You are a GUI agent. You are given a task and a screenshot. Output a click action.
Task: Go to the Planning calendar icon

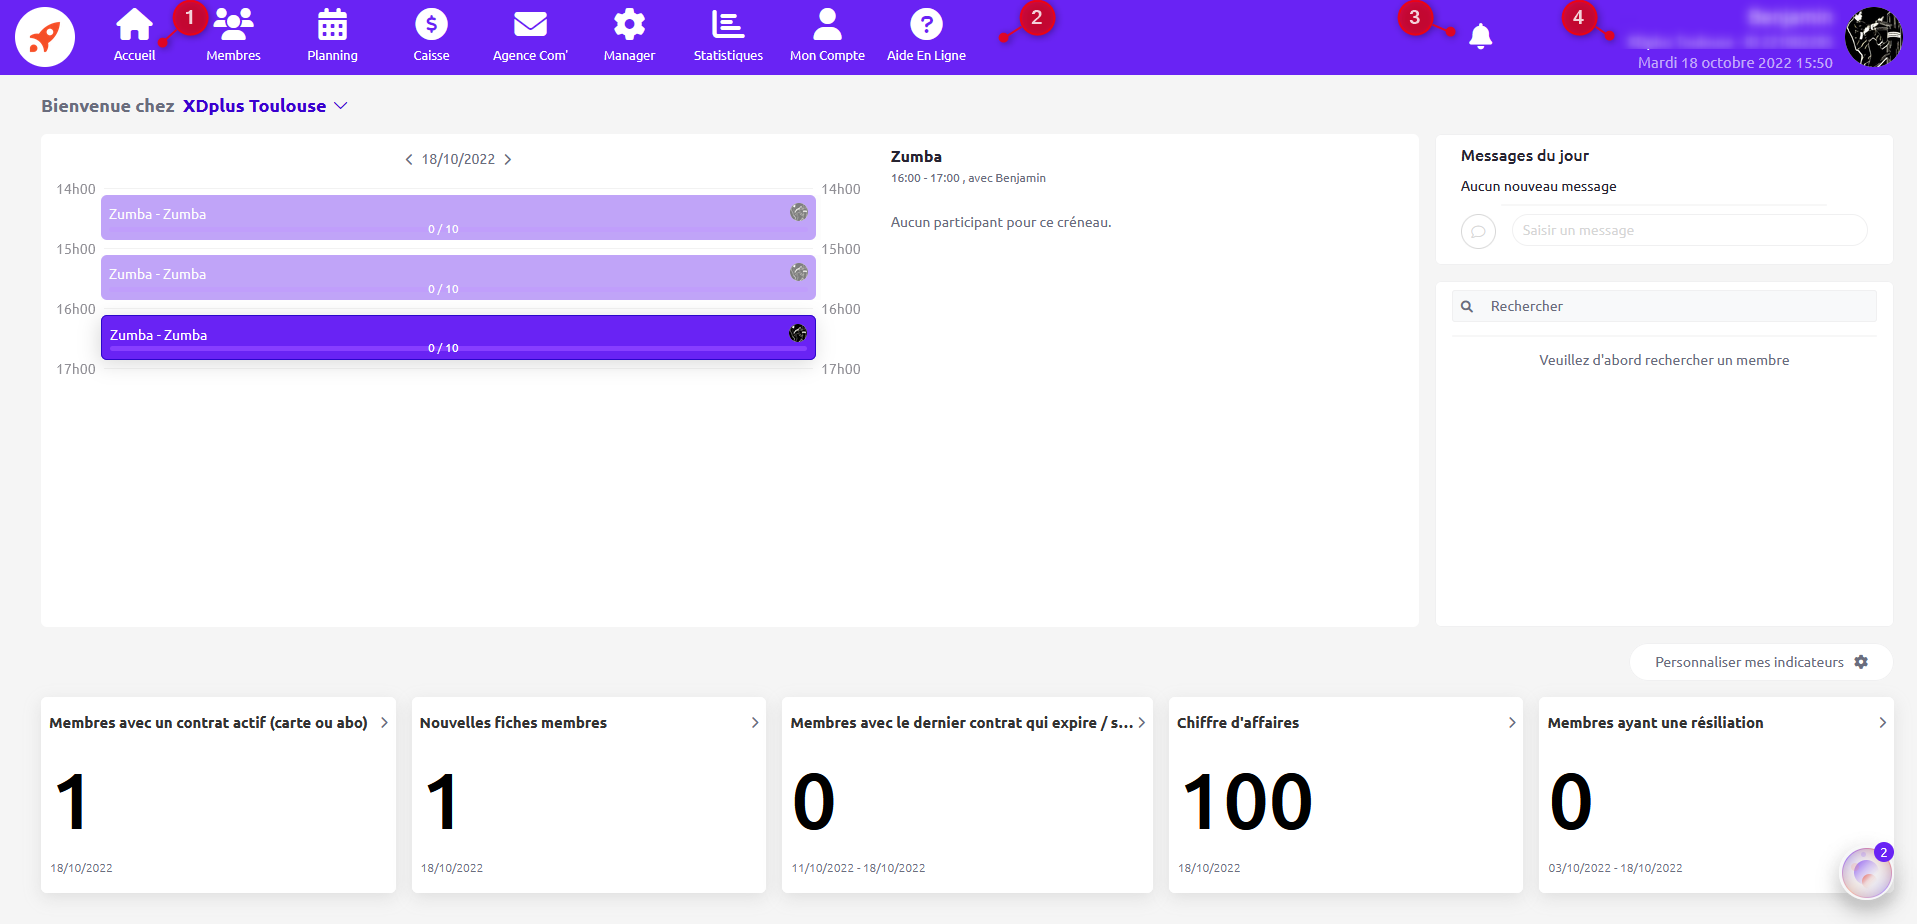pos(332,25)
